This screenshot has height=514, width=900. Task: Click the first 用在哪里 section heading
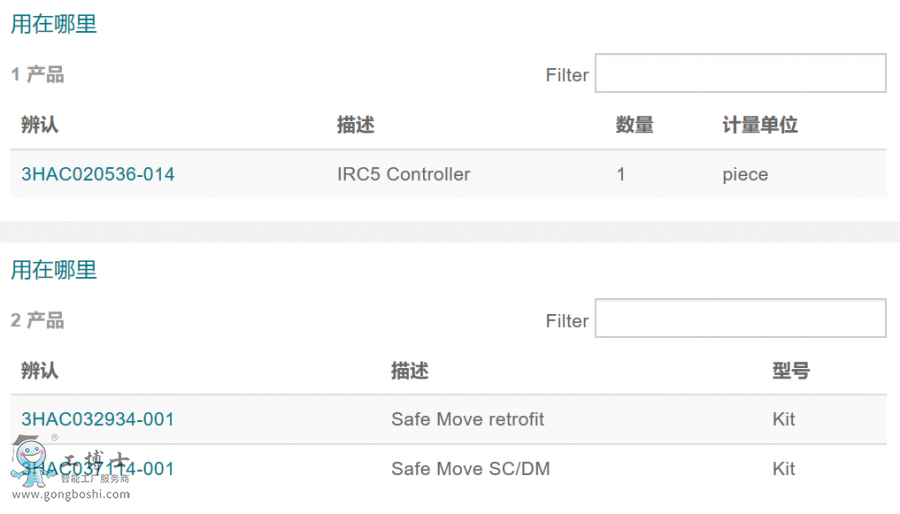click(x=54, y=25)
